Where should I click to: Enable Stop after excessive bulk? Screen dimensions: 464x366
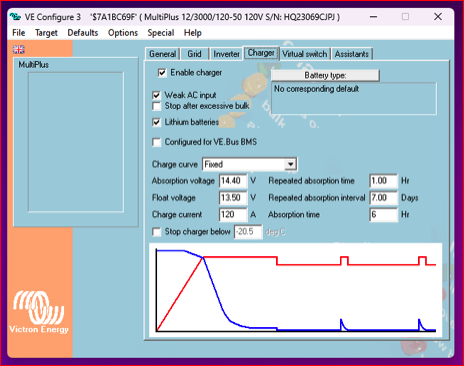[156, 106]
